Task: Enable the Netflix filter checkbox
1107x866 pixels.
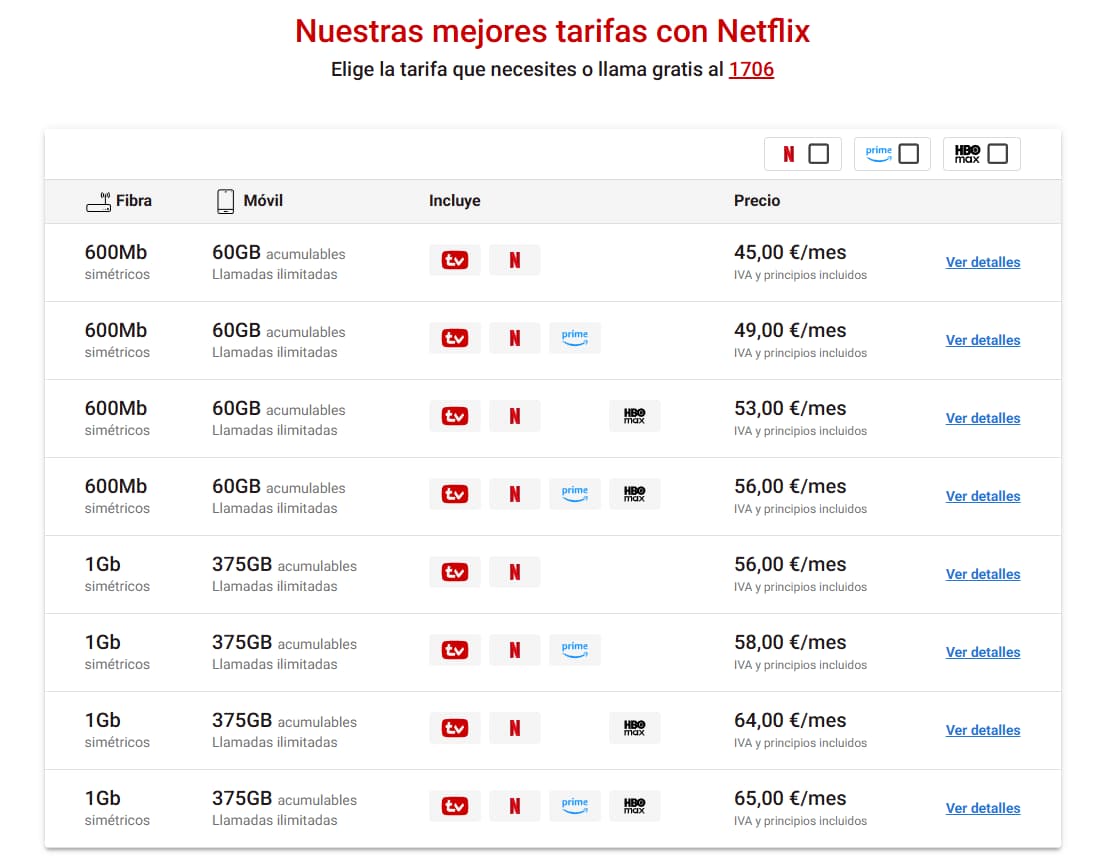Action: (819, 153)
